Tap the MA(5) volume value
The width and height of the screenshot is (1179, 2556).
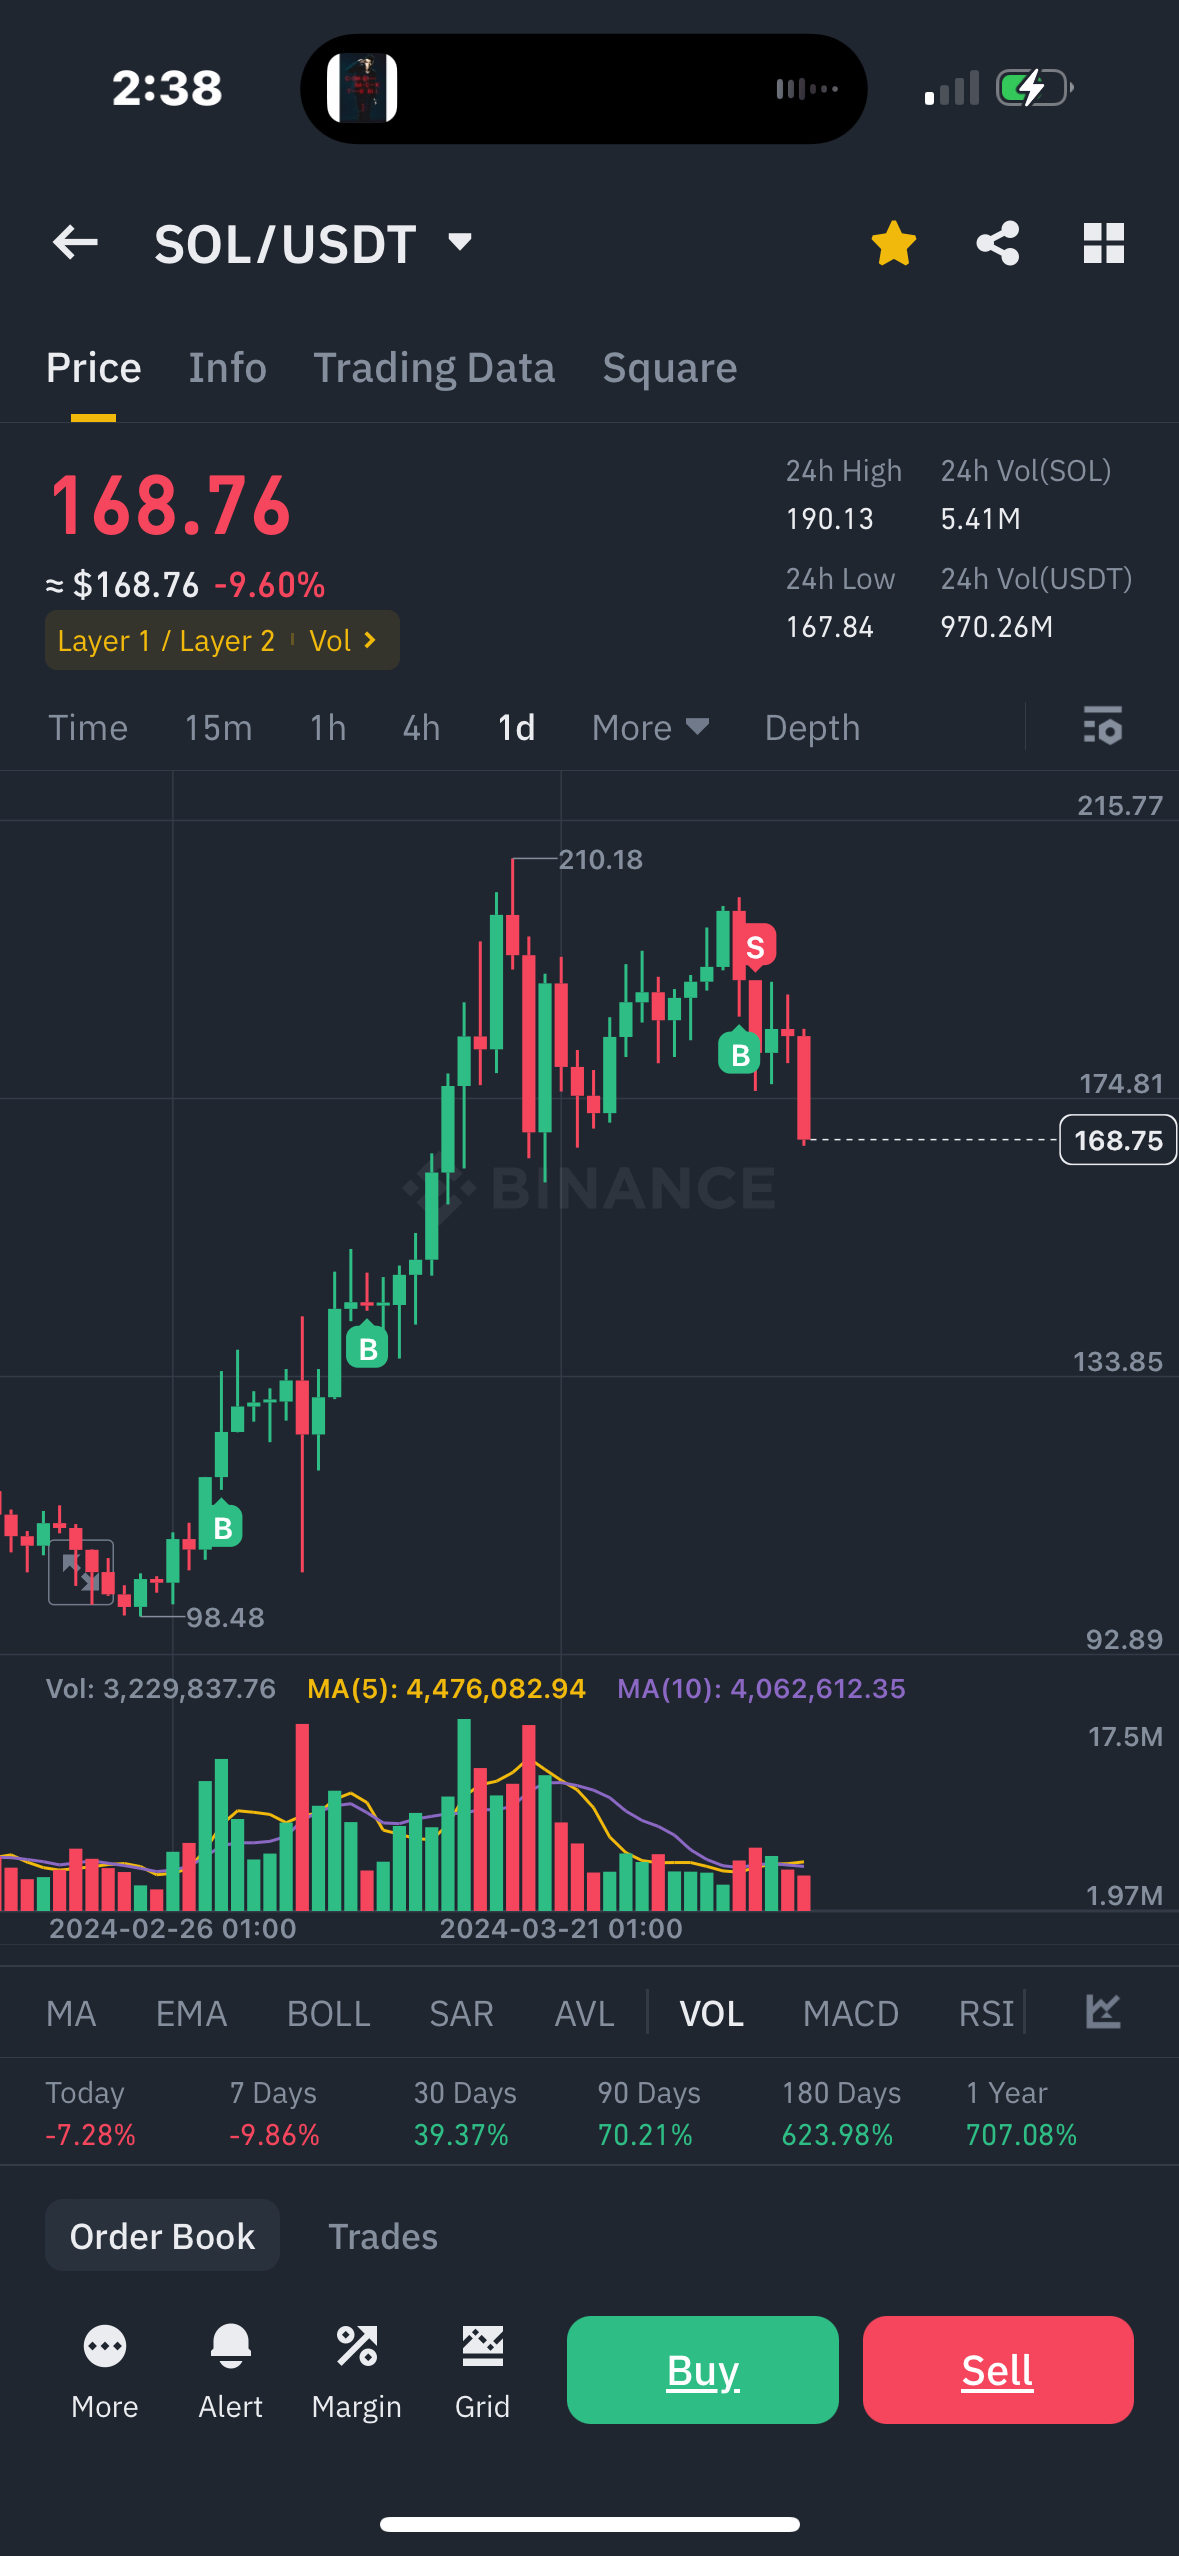pyautogui.click(x=446, y=1689)
